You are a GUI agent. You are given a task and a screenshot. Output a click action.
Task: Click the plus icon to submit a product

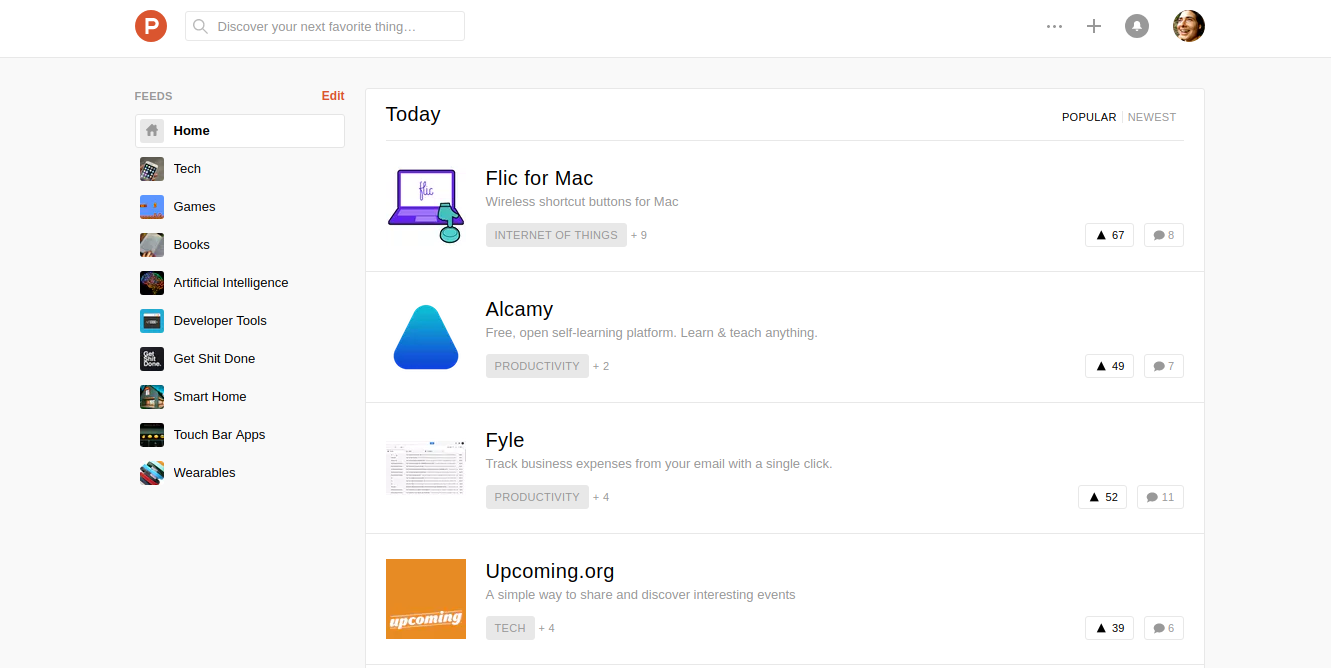pos(1094,26)
